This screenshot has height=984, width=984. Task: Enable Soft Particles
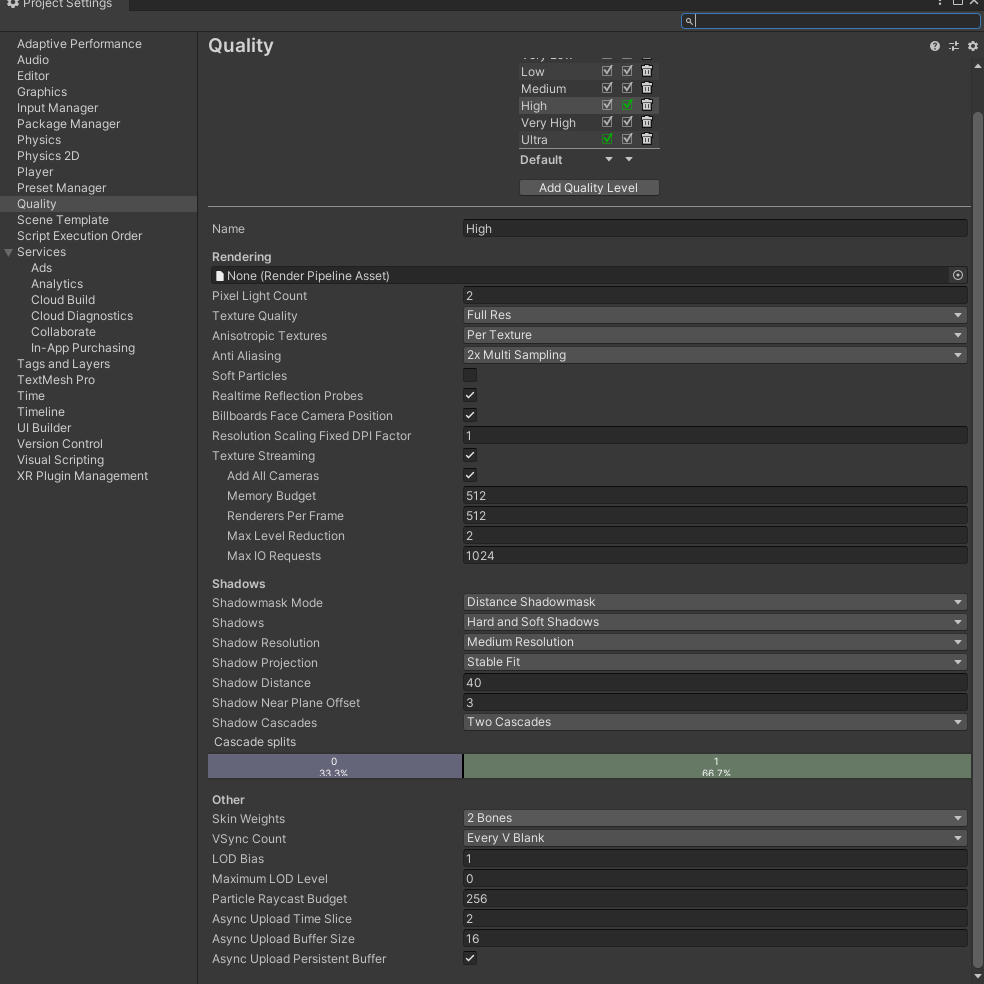469,375
